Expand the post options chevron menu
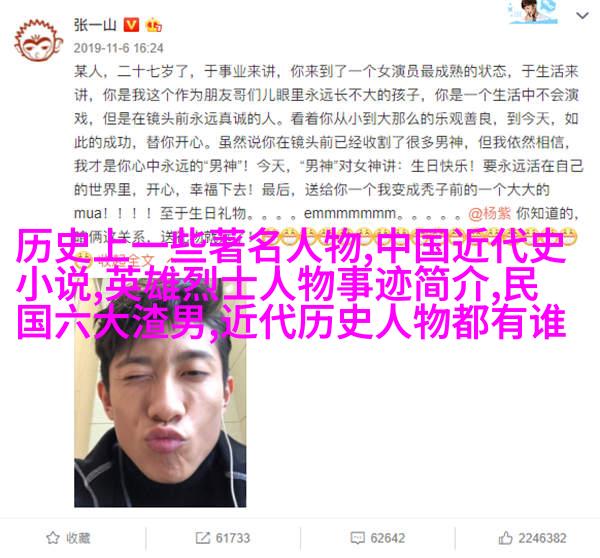Screen dimensions: 600x558 [582, 16]
